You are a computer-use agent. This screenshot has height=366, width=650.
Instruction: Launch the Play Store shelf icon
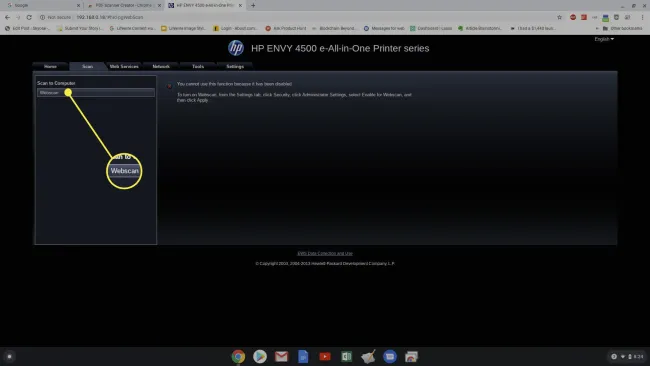coord(260,356)
